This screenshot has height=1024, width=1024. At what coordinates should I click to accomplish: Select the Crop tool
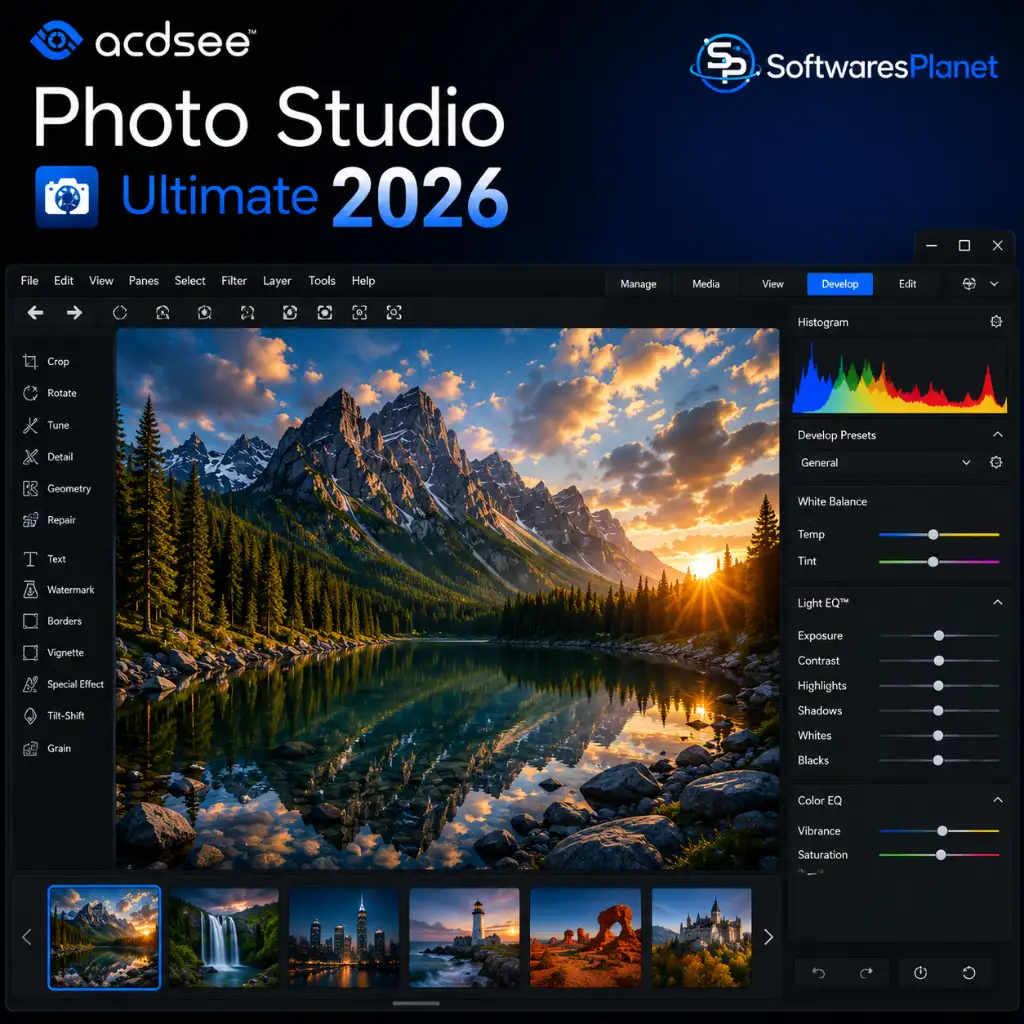point(46,361)
